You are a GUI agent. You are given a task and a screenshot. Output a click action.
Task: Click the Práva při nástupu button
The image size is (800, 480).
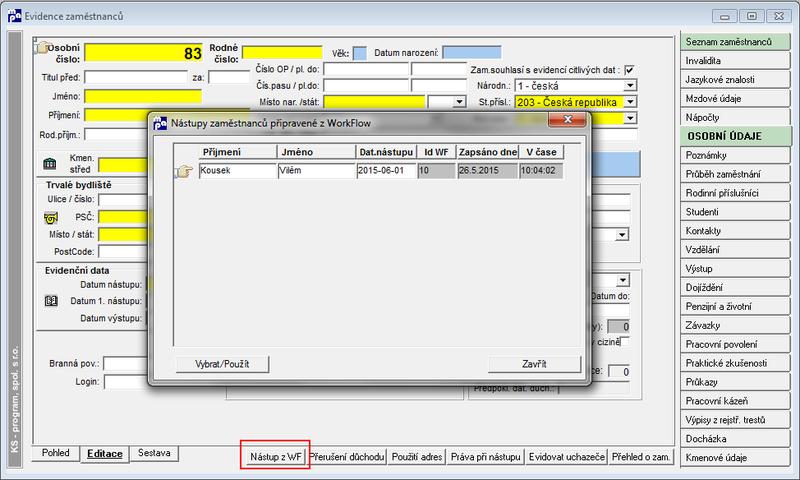pyautogui.click(x=486, y=457)
